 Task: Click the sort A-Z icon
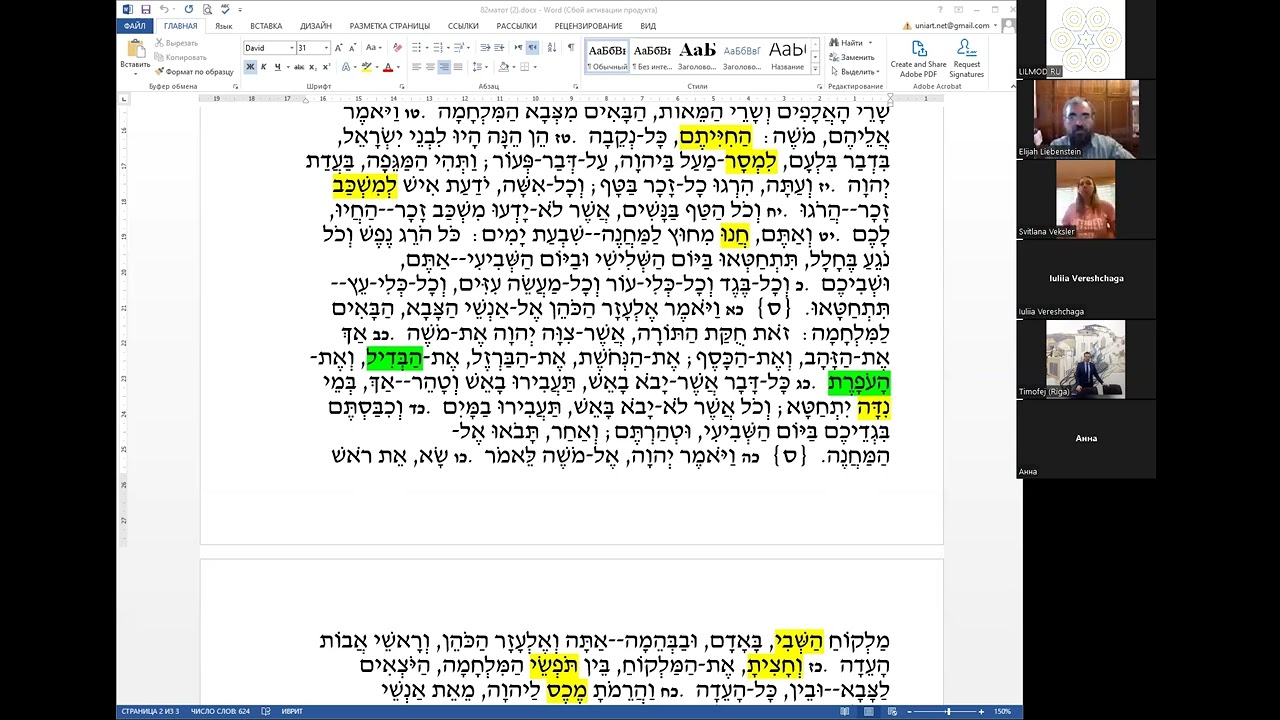pyautogui.click(x=553, y=48)
